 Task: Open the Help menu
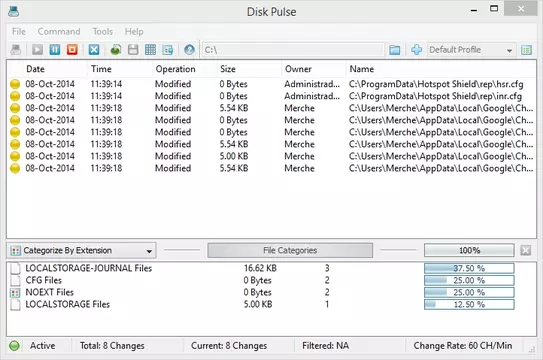[134, 32]
